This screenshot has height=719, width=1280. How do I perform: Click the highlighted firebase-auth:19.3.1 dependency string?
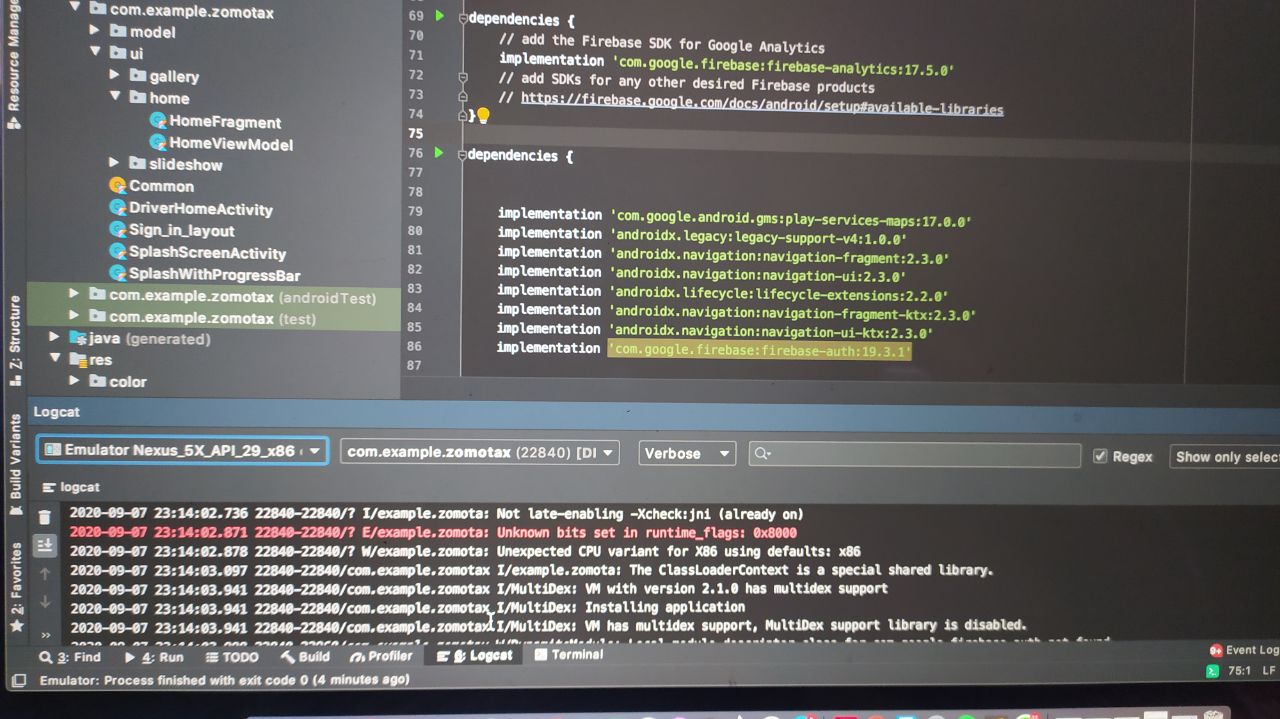(x=760, y=350)
